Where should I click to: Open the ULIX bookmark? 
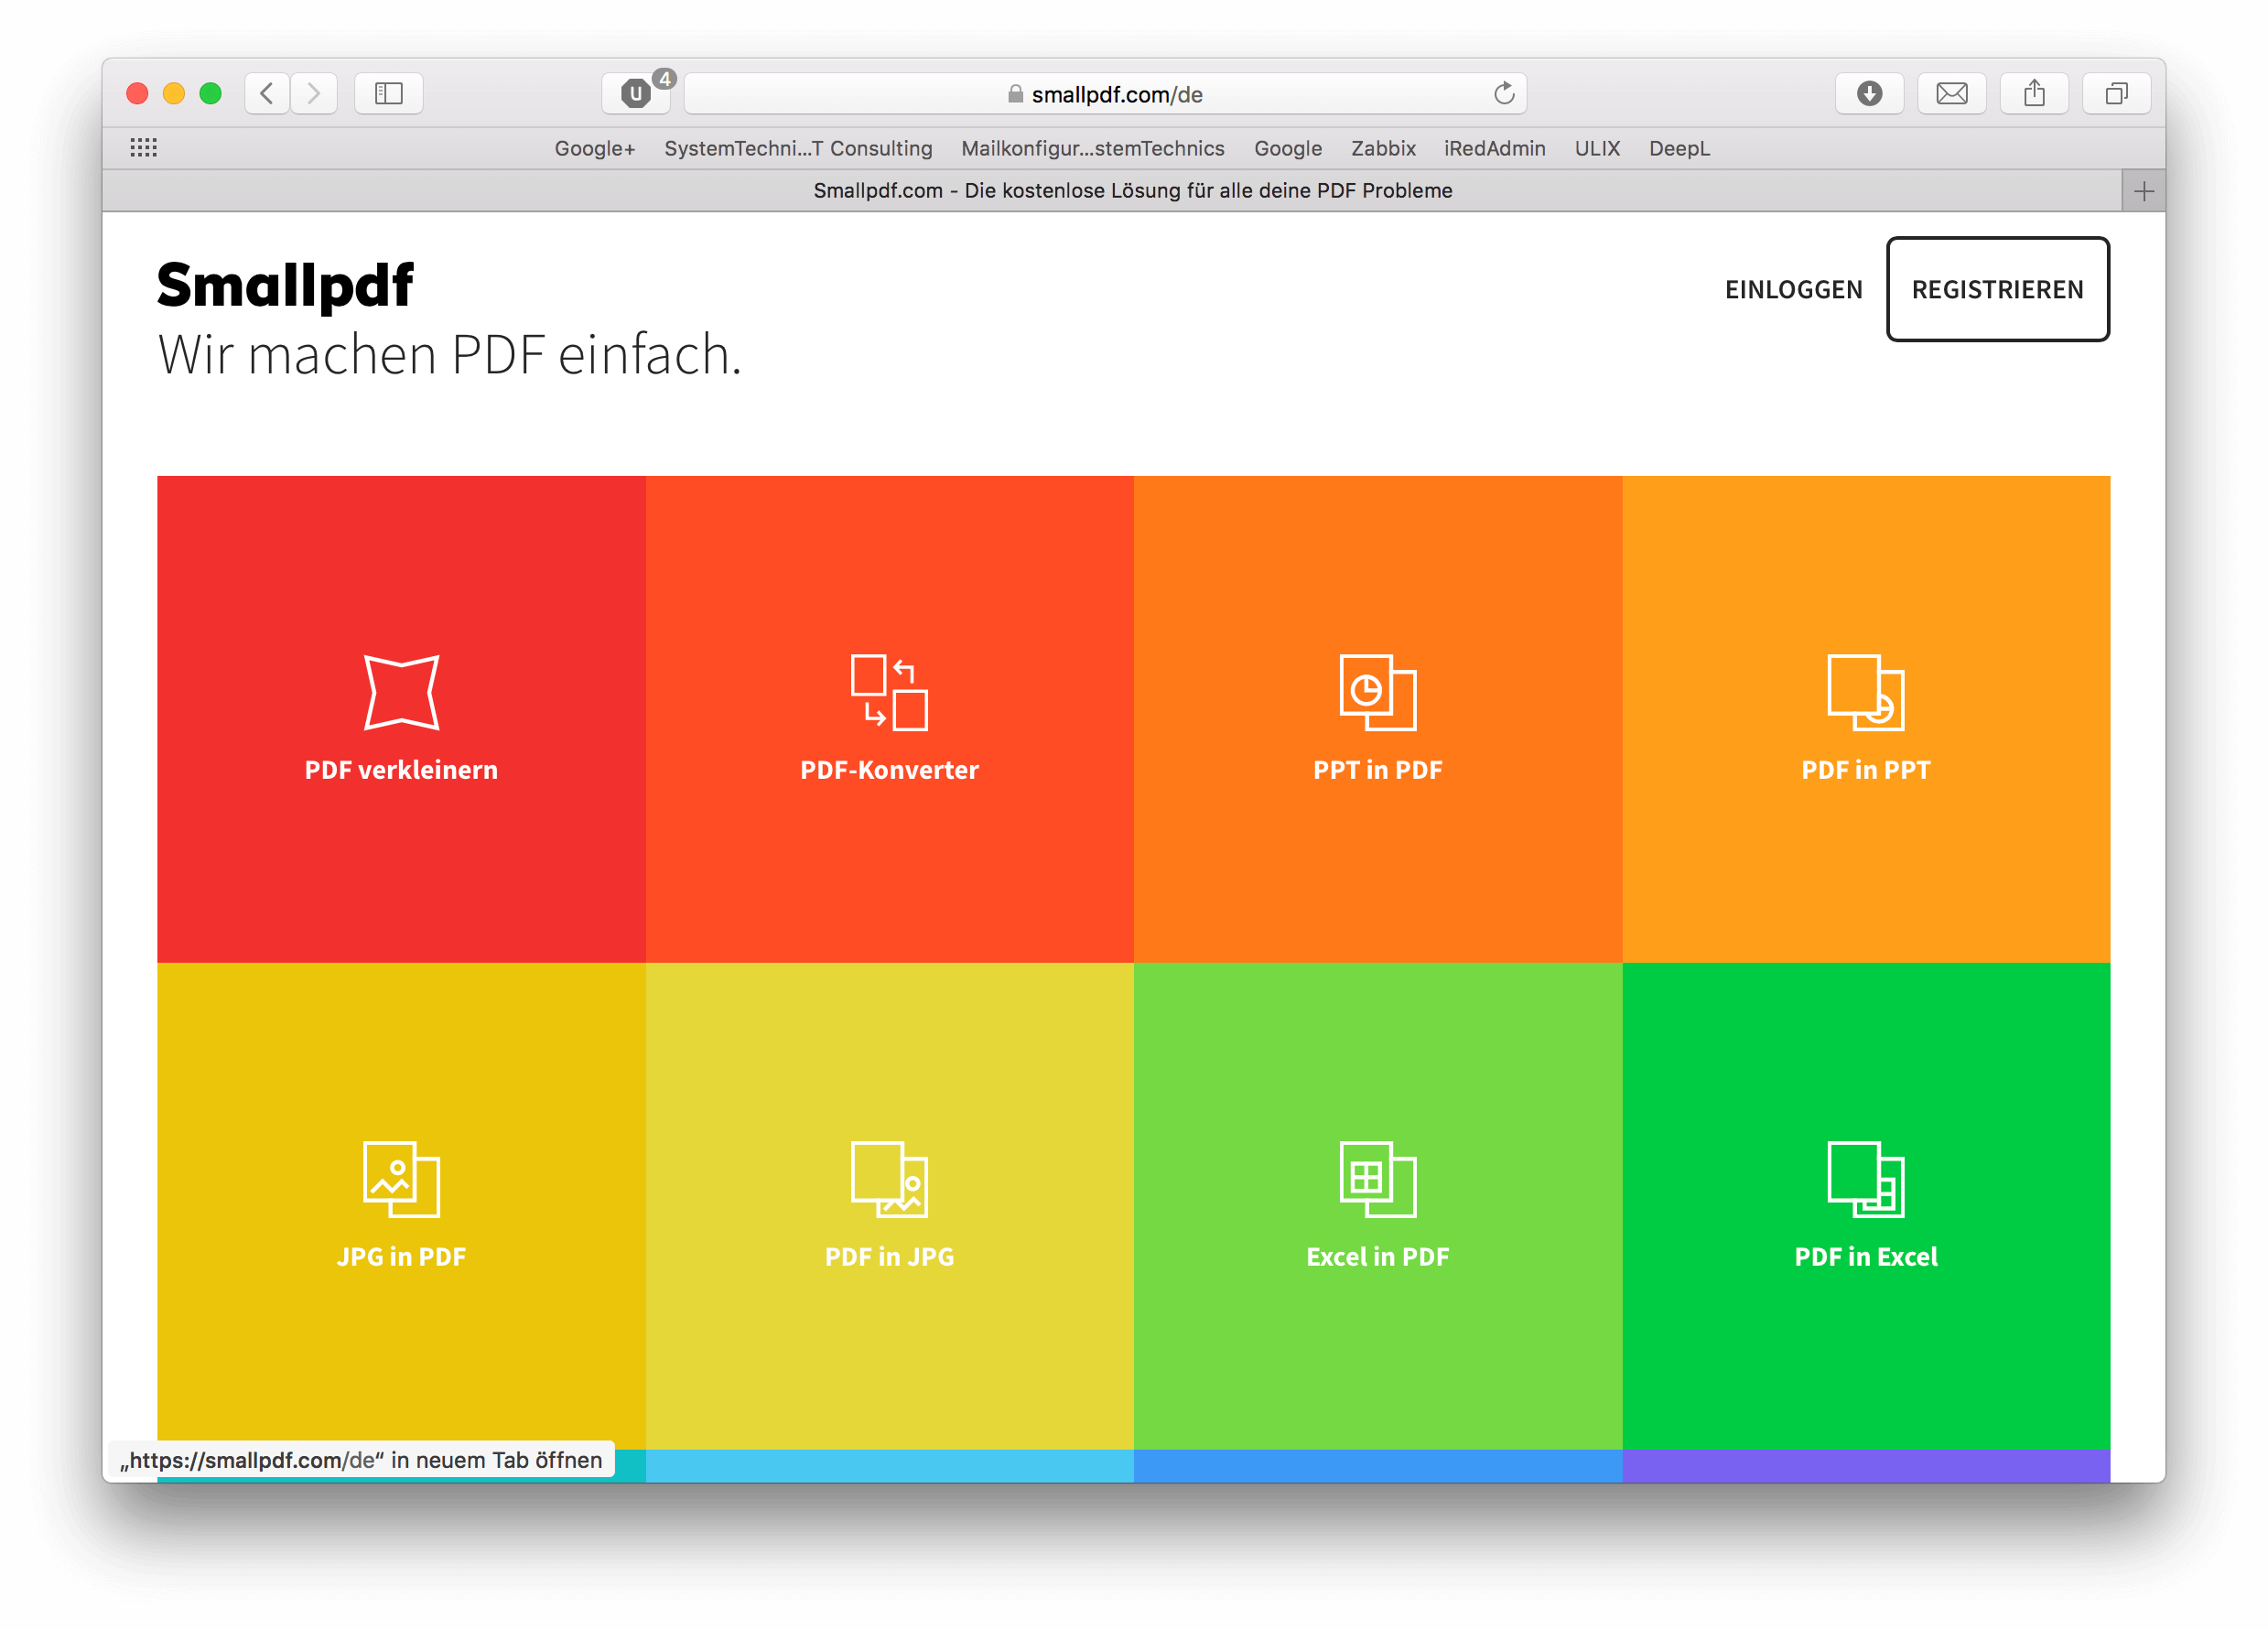pyautogui.click(x=1597, y=148)
